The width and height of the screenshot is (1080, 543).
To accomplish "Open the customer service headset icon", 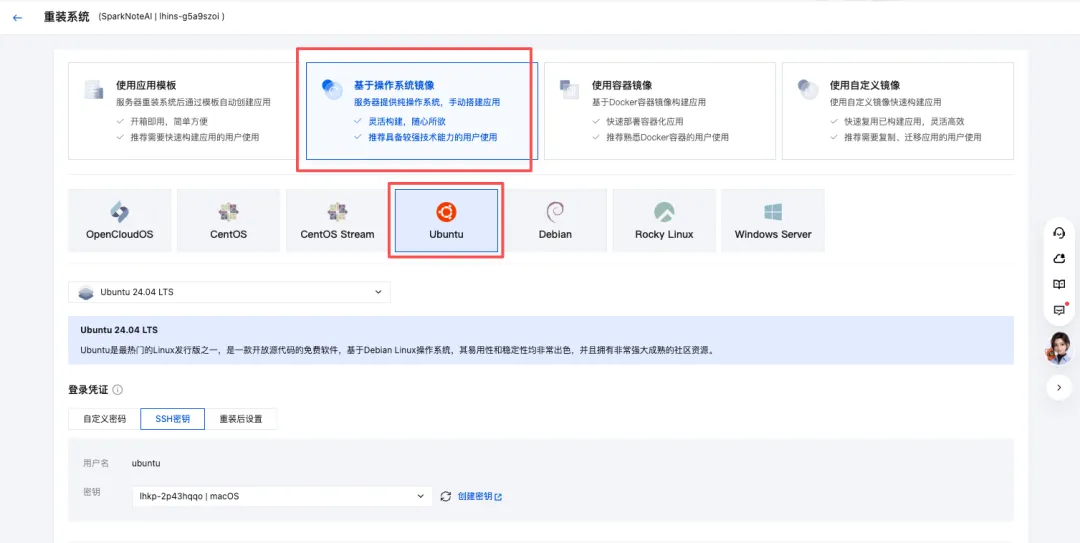I will (x=1059, y=233).
